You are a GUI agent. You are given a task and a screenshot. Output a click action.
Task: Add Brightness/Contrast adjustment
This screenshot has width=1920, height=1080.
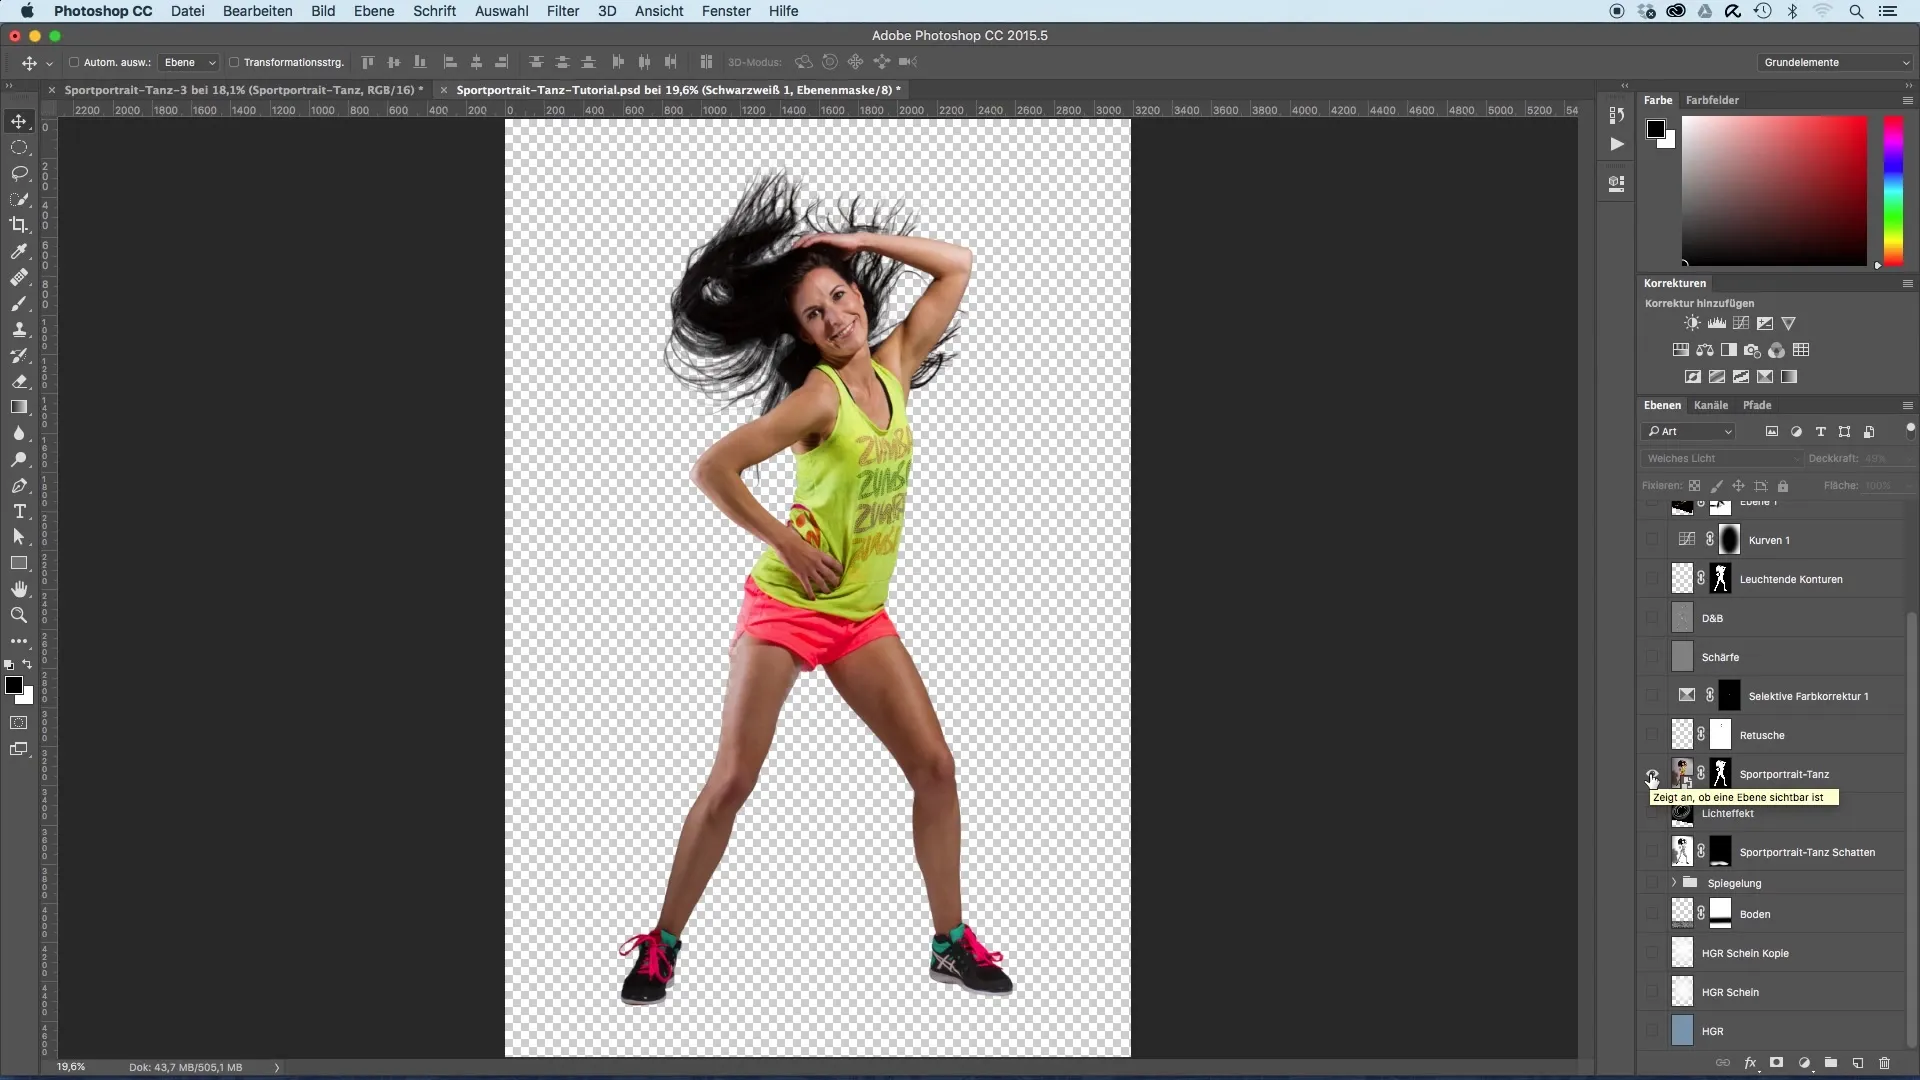[1692, 323]
